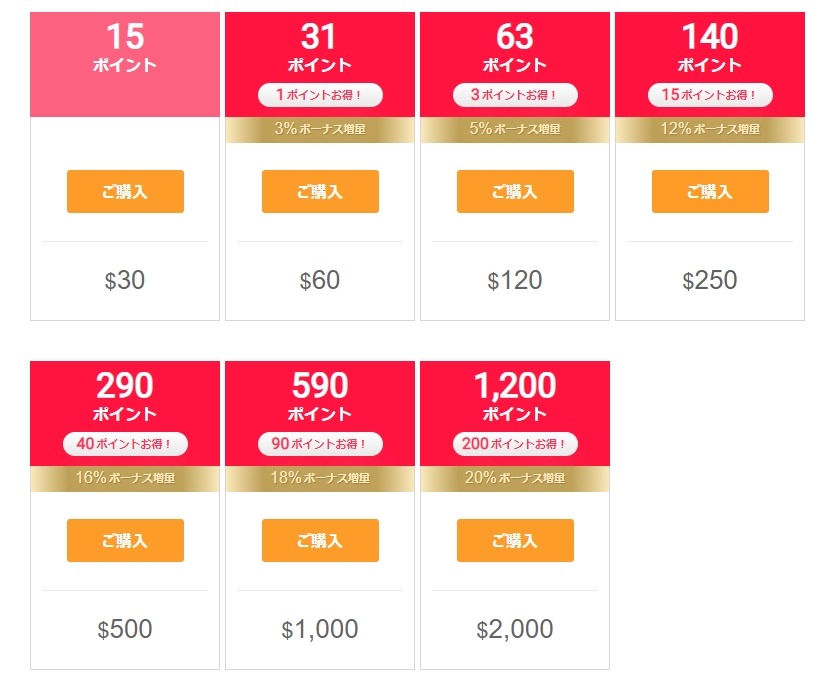
Task: Click the $2,000 price
Action: 515,629
